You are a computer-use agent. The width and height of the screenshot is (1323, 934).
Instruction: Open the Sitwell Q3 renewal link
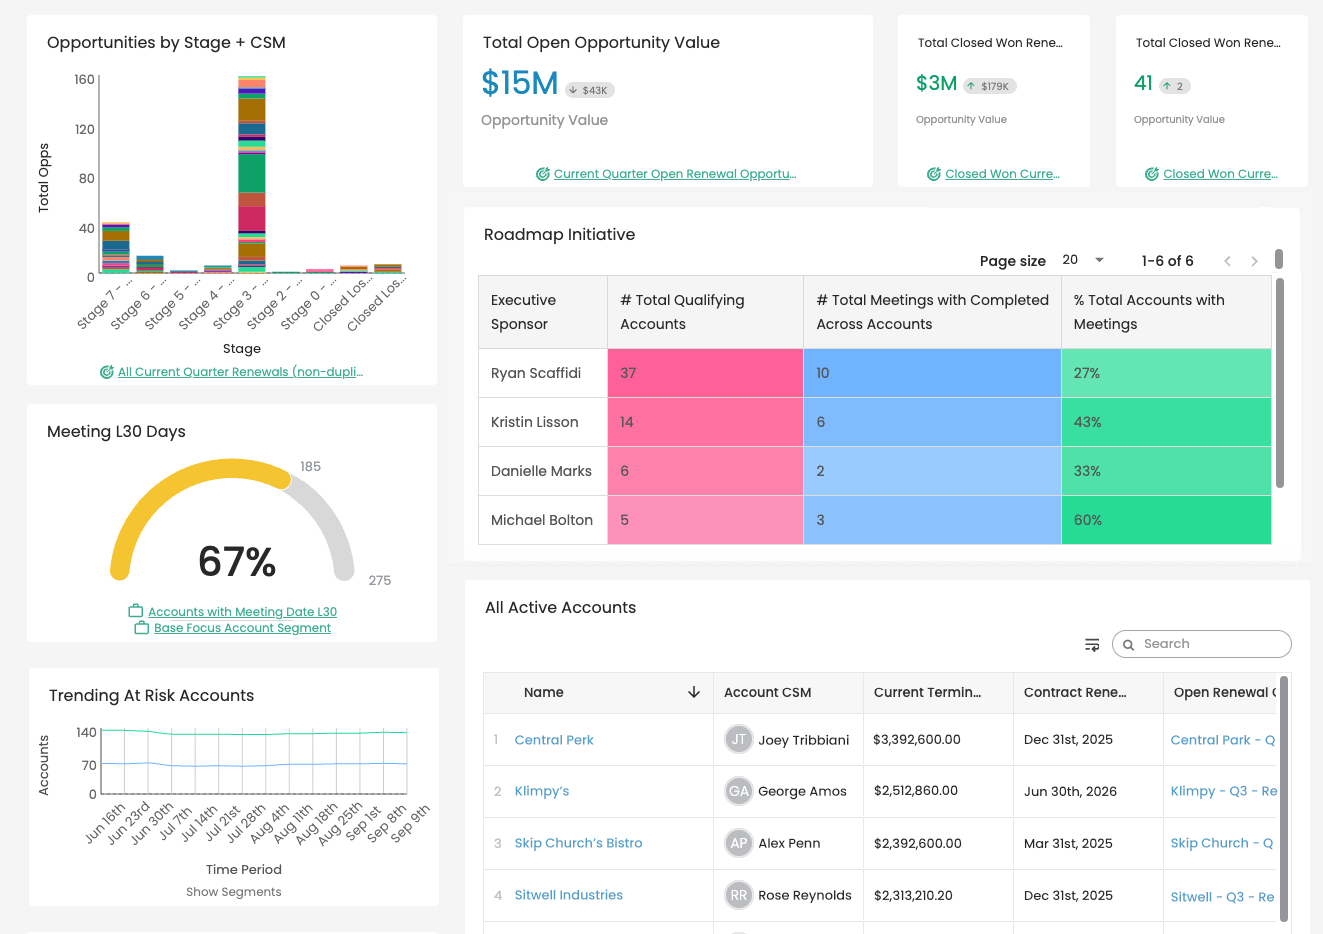pyautogui.click(x=1222, y=897)
